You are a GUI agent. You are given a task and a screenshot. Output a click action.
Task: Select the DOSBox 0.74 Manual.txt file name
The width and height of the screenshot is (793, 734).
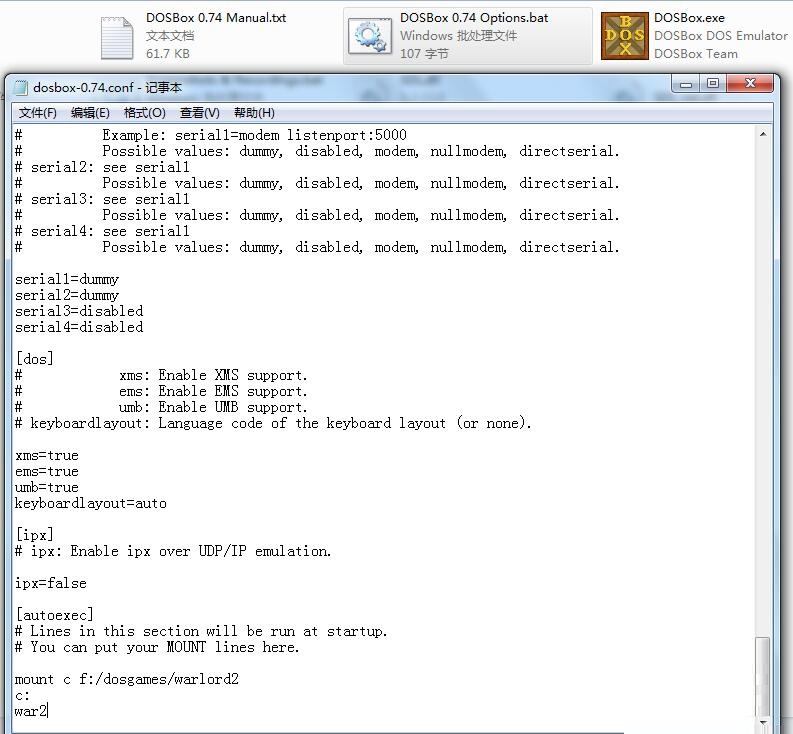(215, 18)
